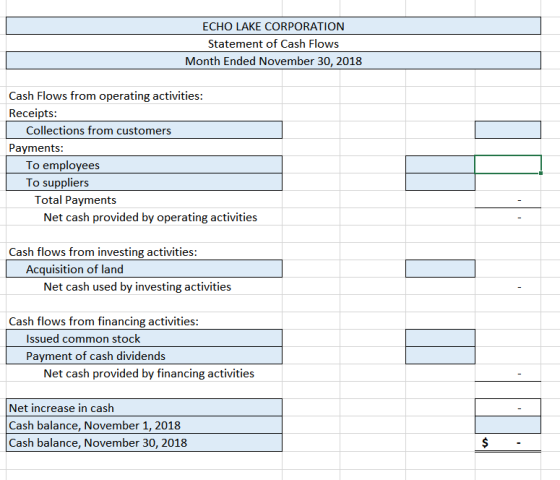Click the To employees amount input cell
Screen dimensions: 560x480
[440, 165]
